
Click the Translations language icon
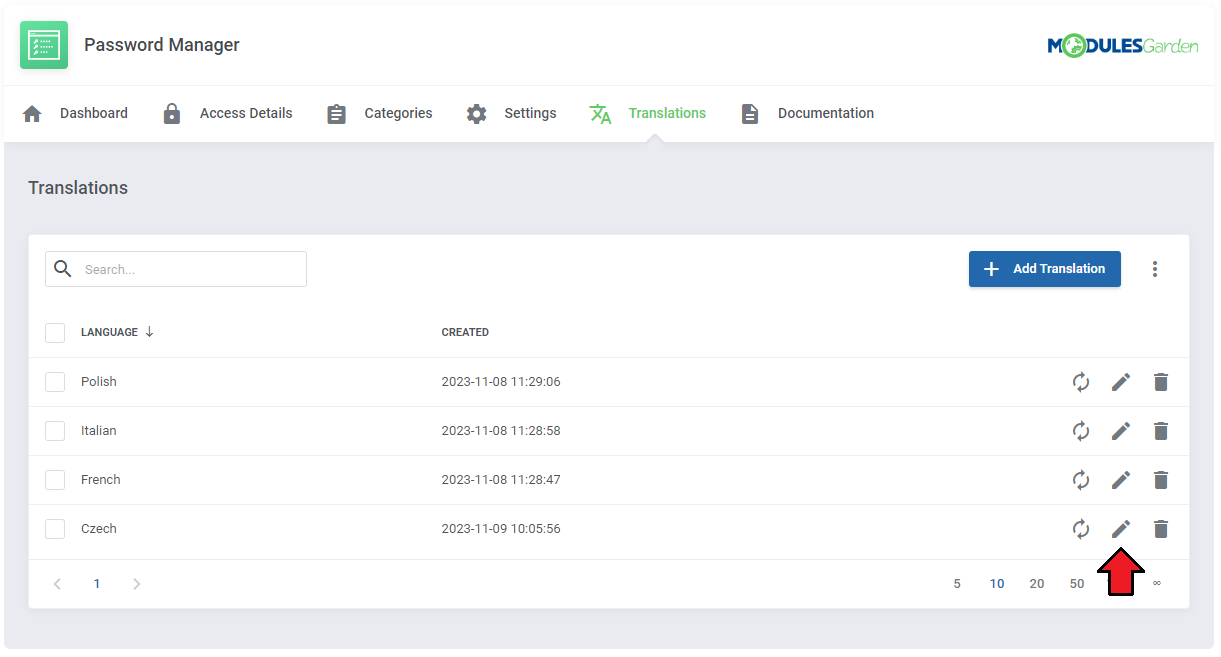tap(600, 114)
